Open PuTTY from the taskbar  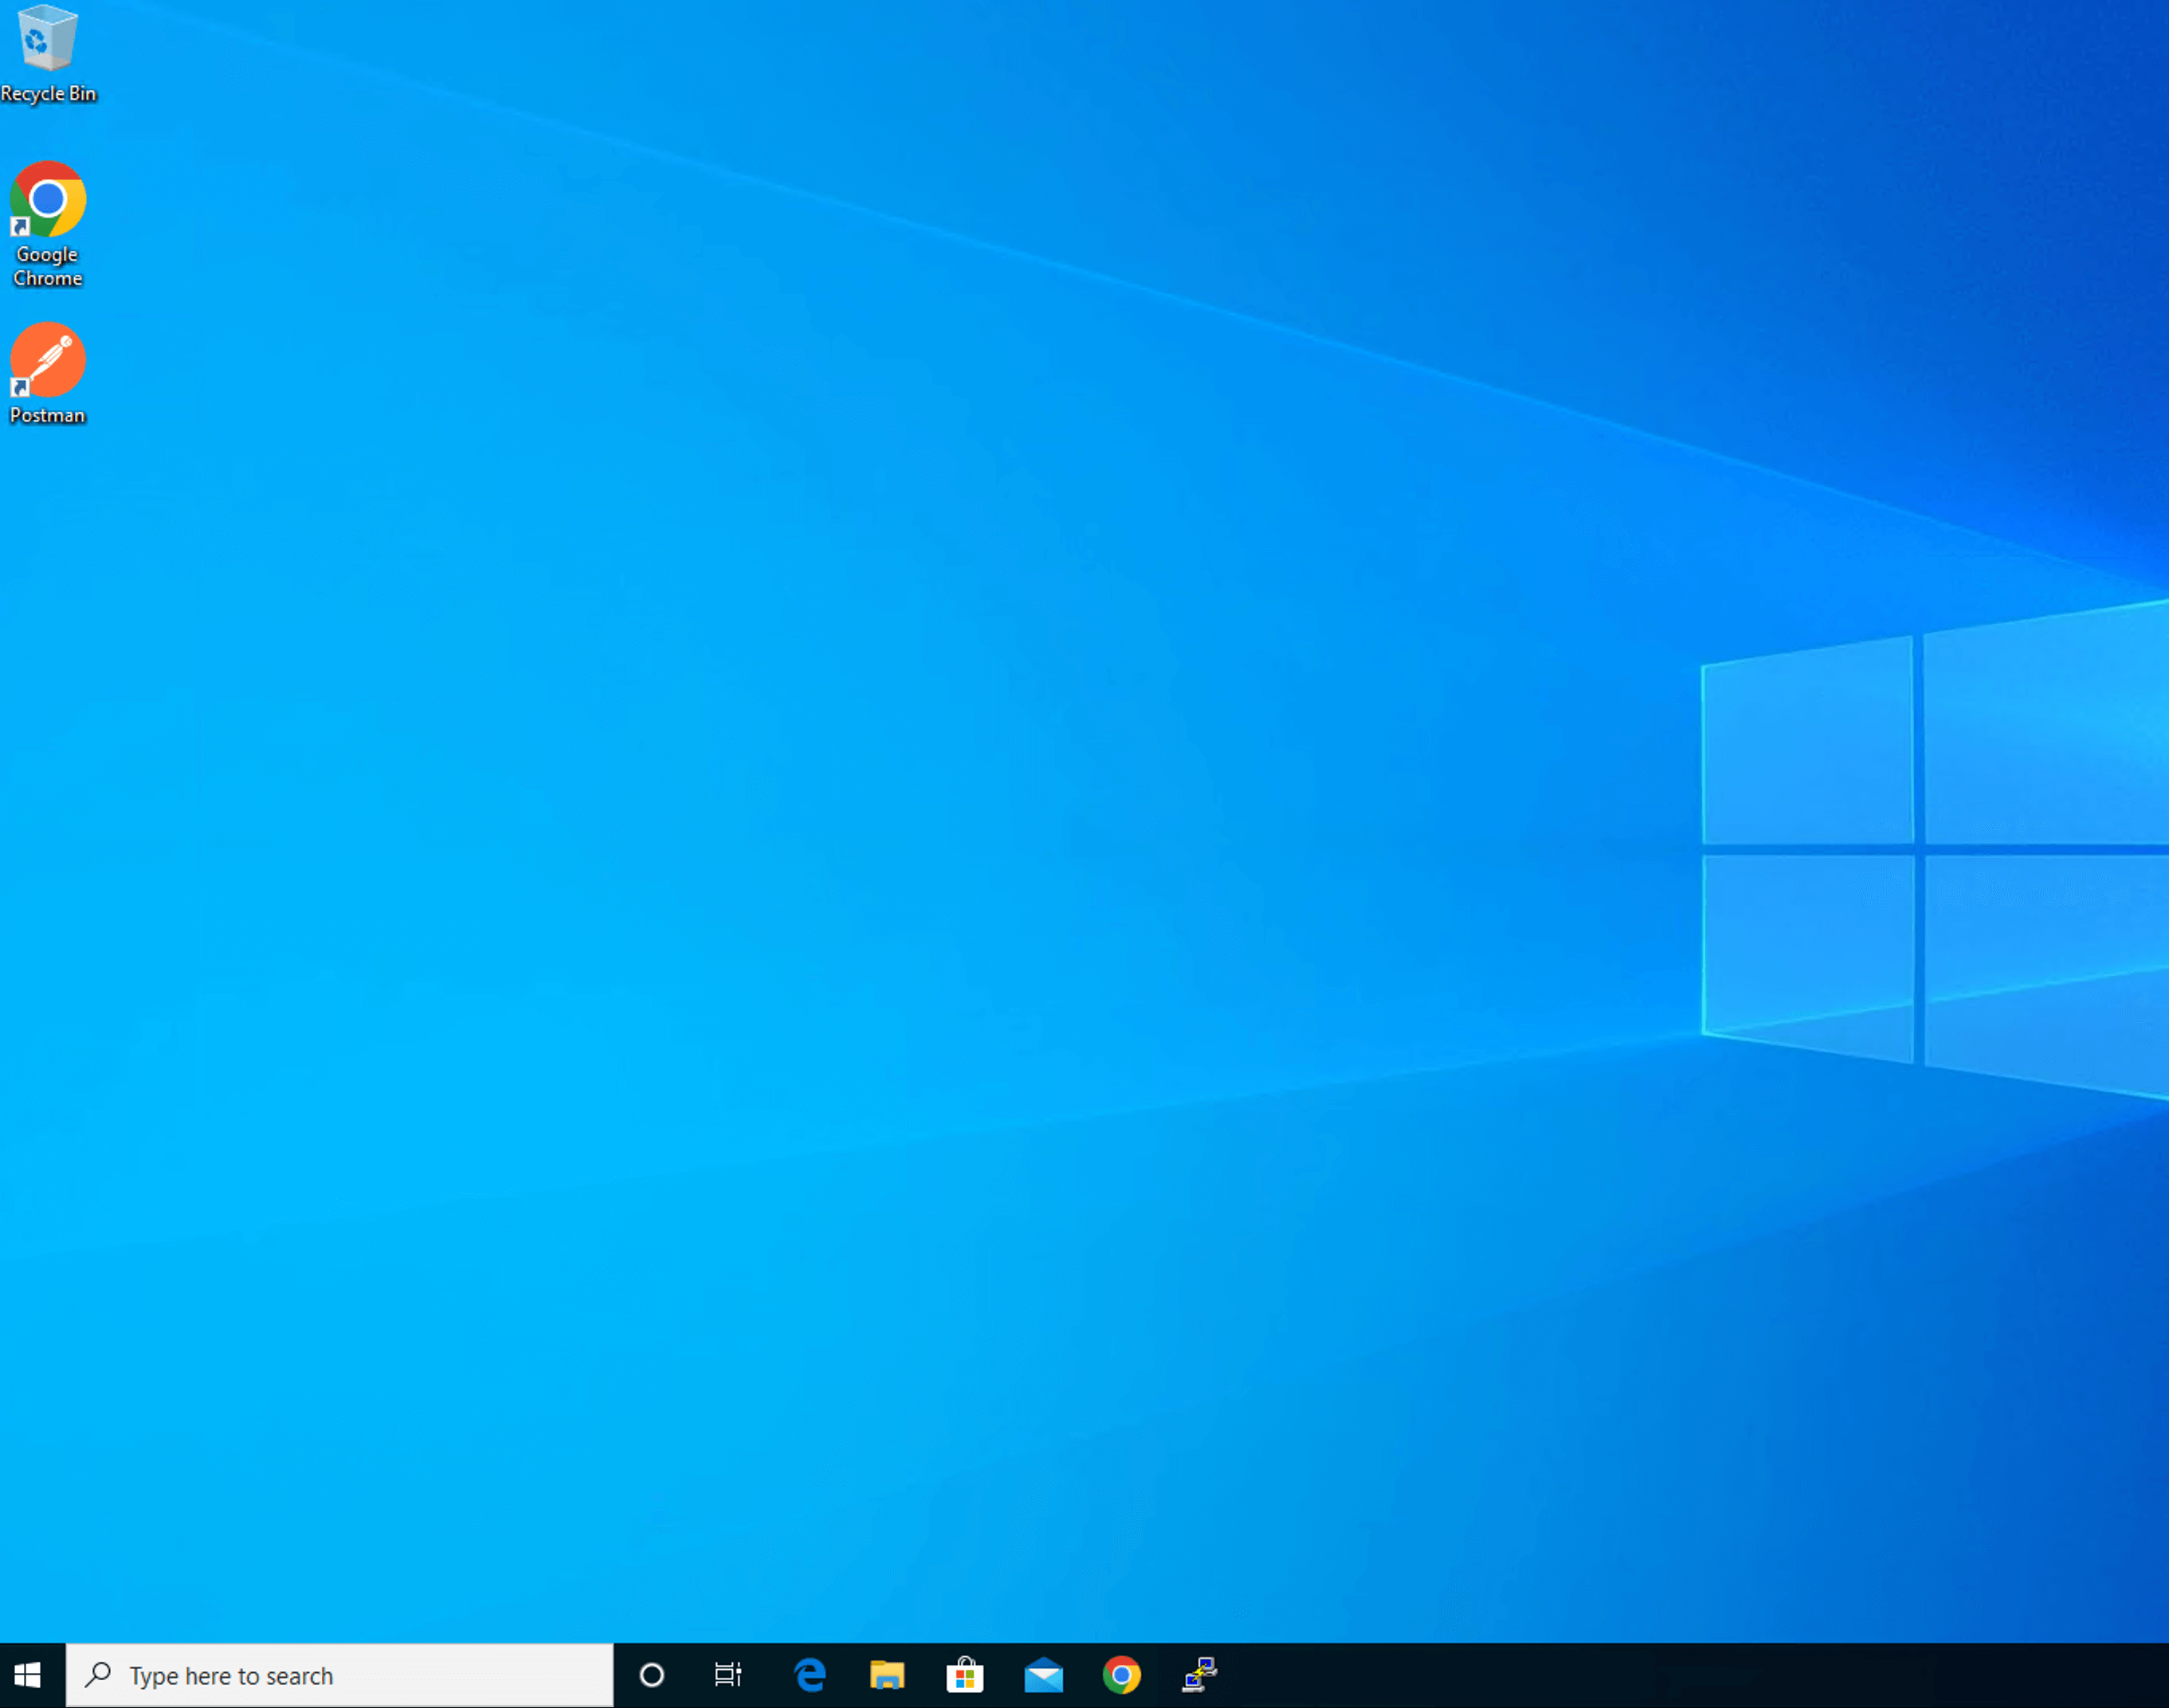click(1199, 1675)
